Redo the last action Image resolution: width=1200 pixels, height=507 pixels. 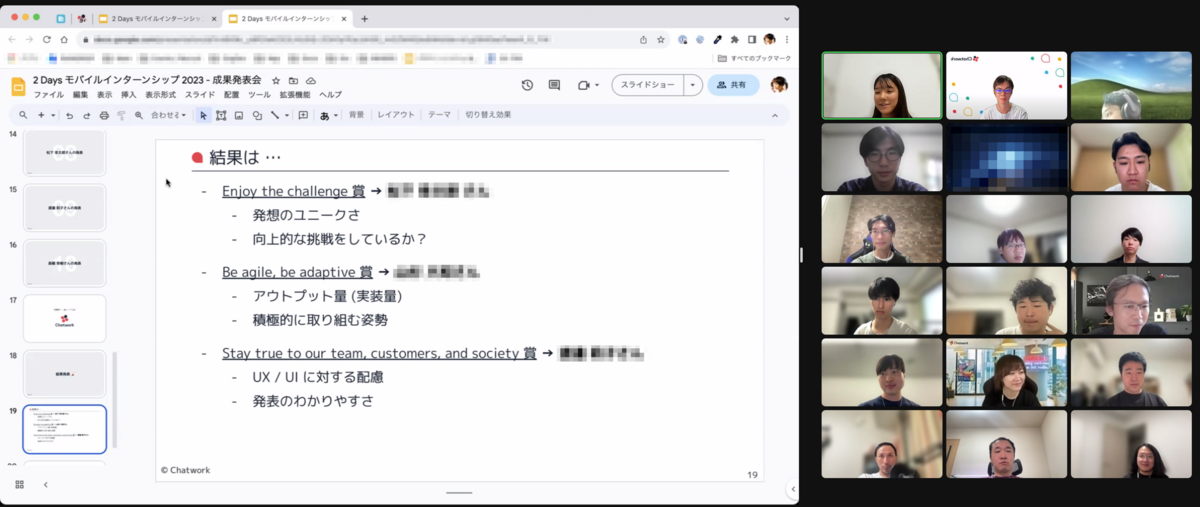pyautogui.click(x=86, y=115)
